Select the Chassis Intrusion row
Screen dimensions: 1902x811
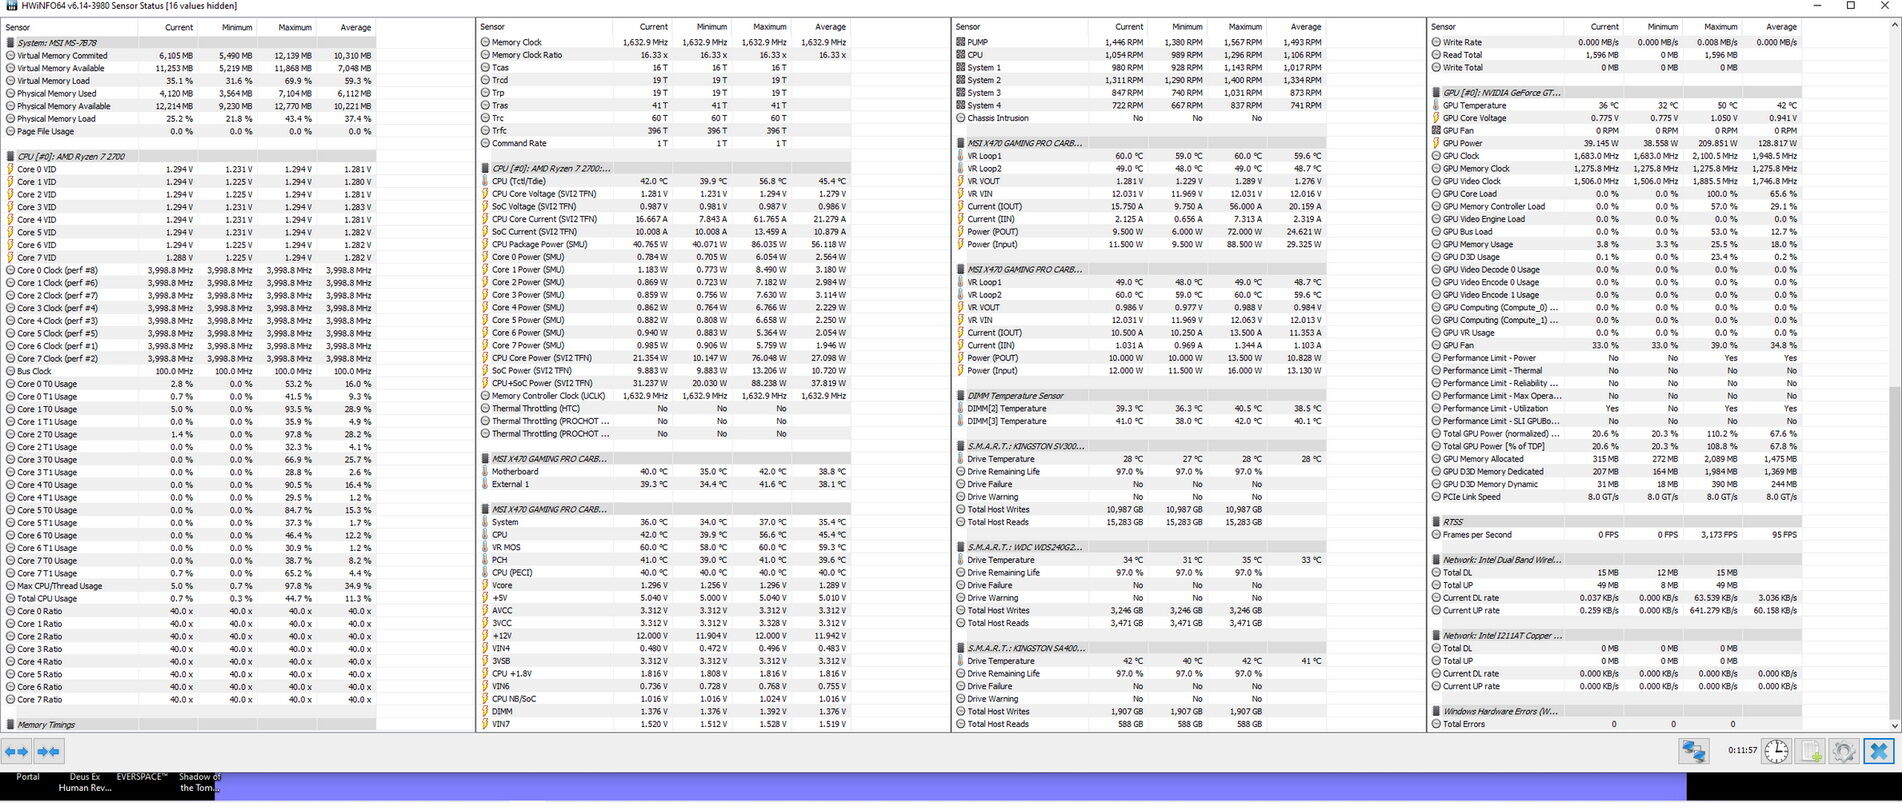[1139, 118]
